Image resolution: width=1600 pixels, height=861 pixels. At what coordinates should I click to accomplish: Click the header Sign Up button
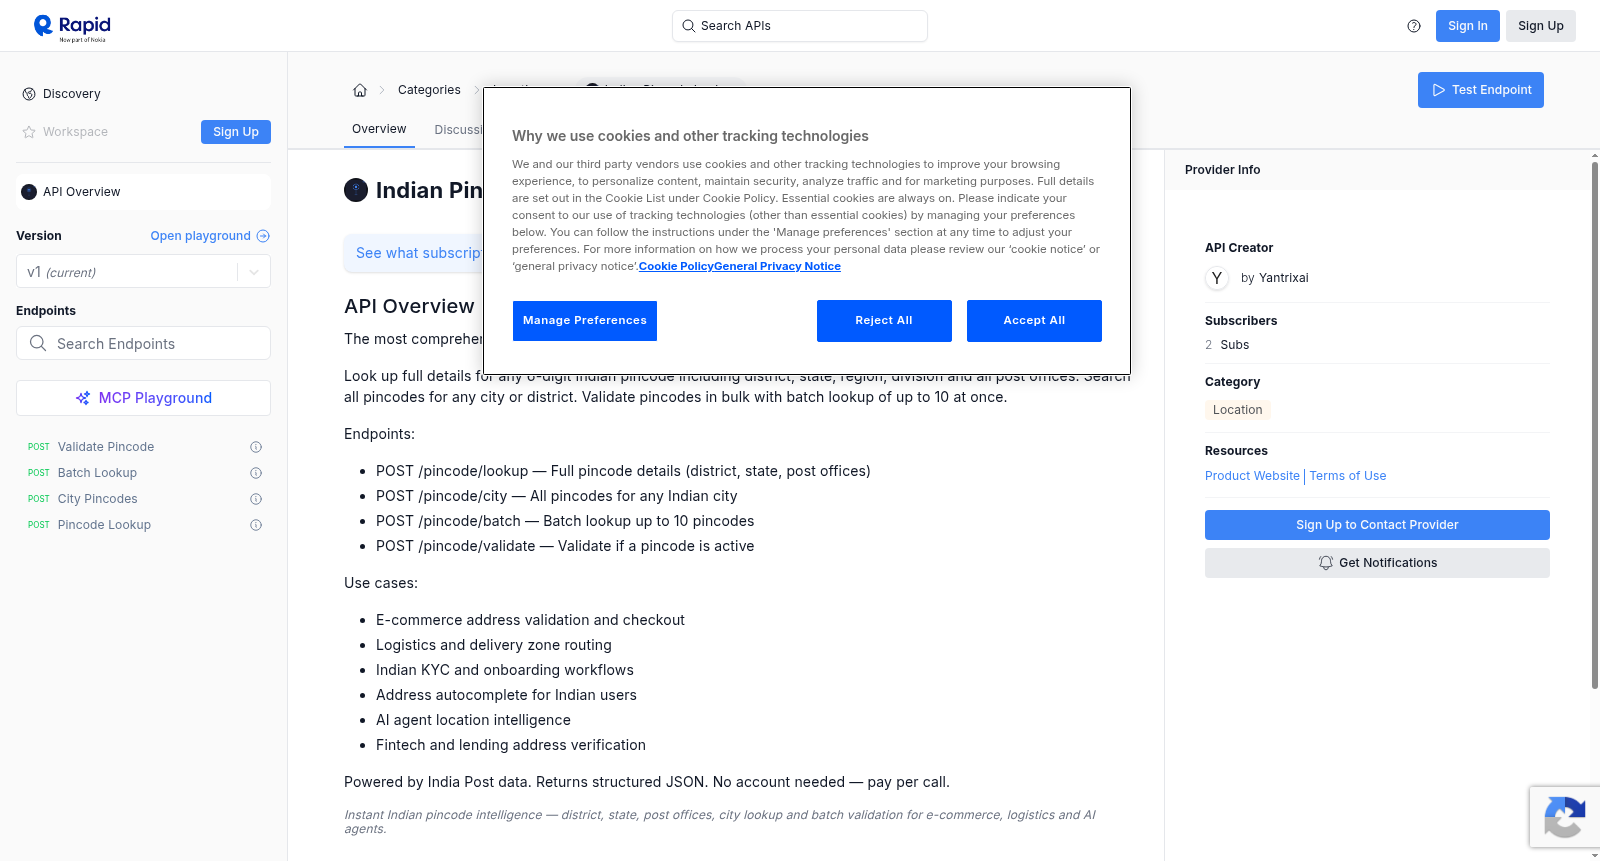pos(1541,26)
